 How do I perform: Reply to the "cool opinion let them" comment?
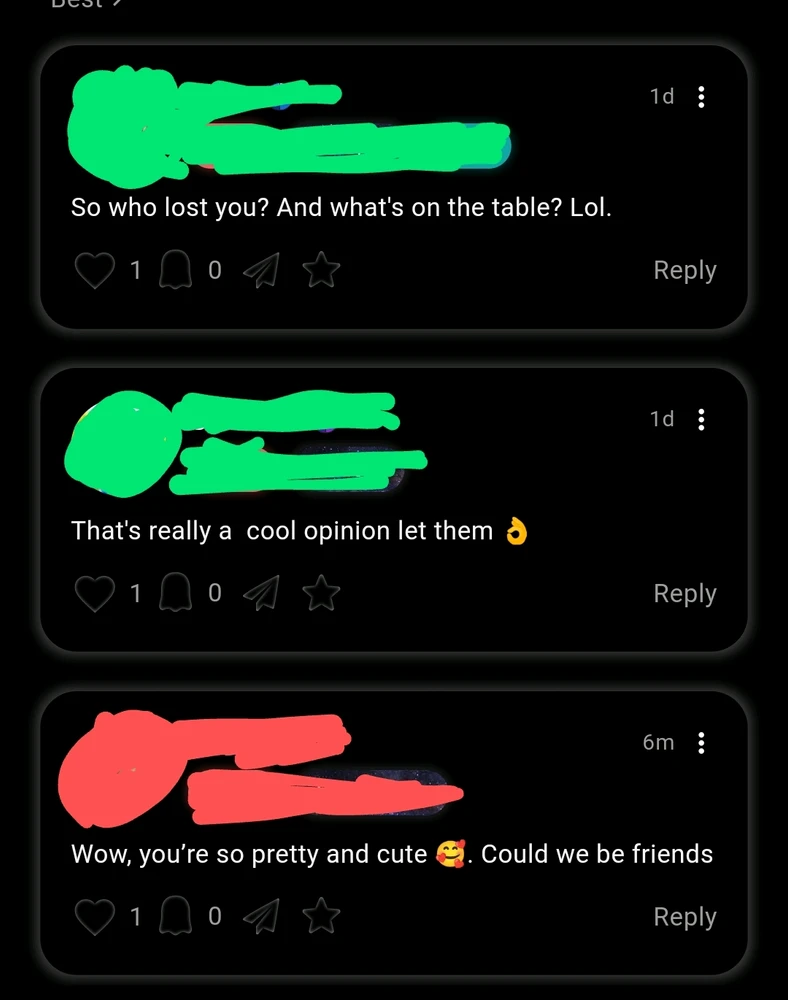pos(685,593)
